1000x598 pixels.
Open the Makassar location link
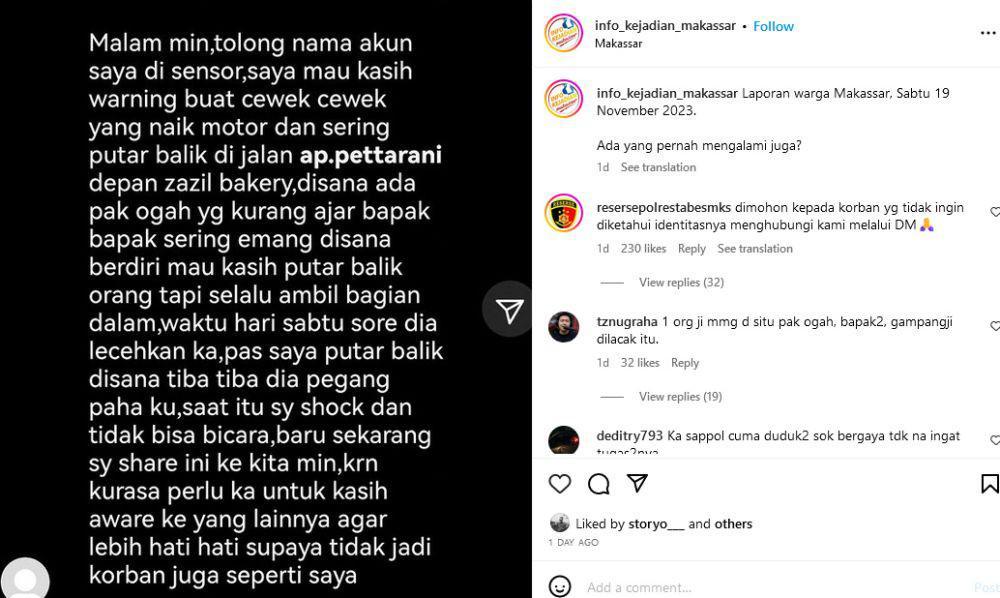coord(618,43)
